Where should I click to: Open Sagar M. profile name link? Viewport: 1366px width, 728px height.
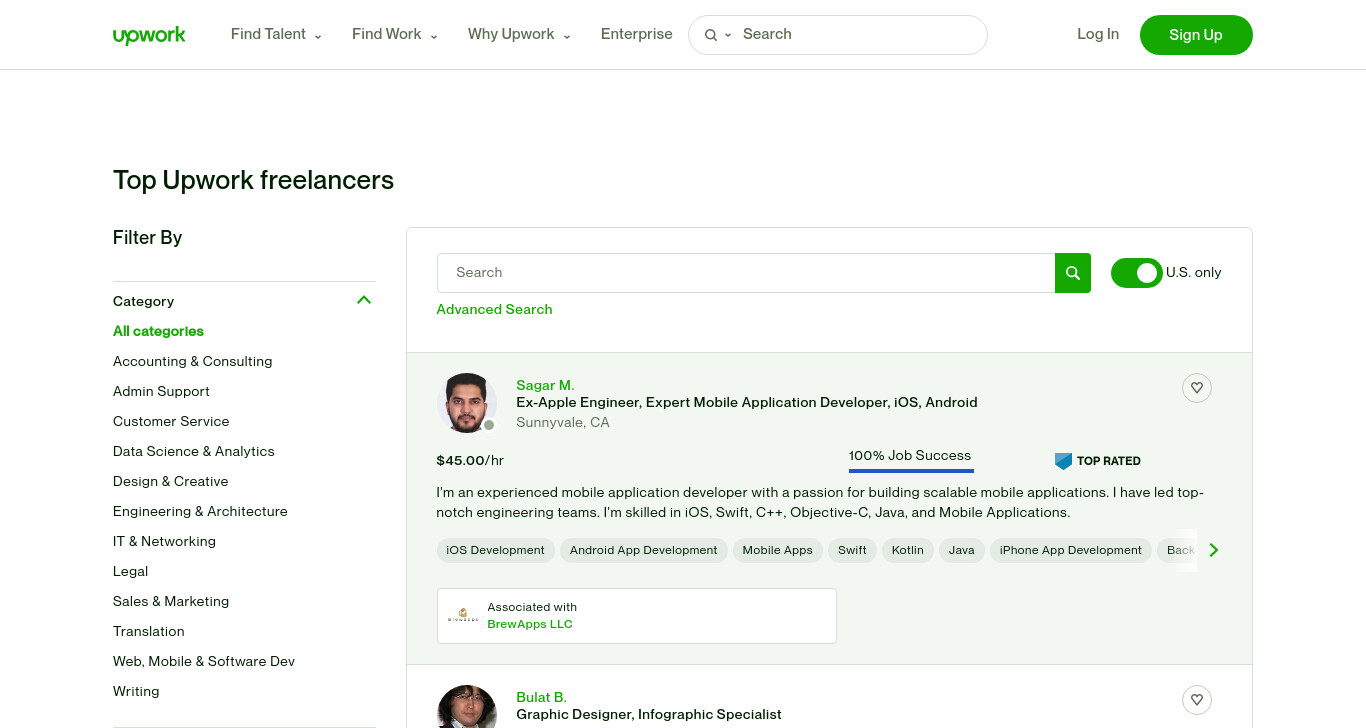click(x=545, y=385)
